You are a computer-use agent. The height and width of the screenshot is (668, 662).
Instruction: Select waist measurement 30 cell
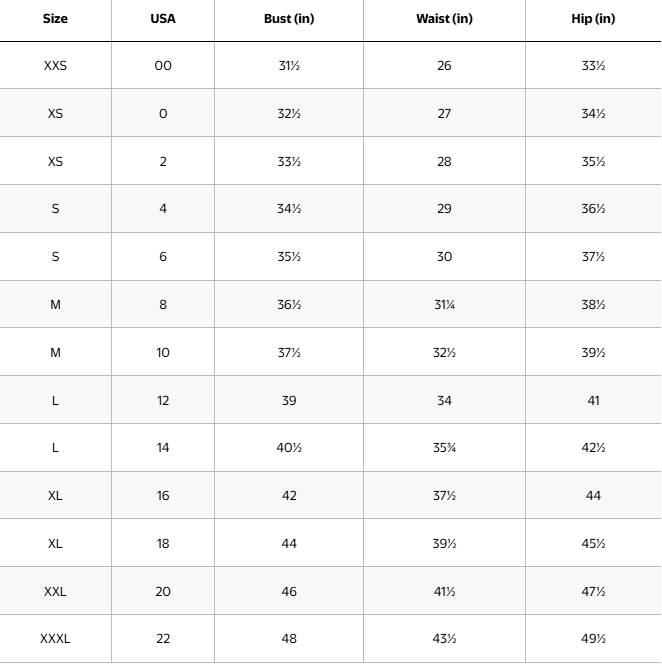pos(444,257)
